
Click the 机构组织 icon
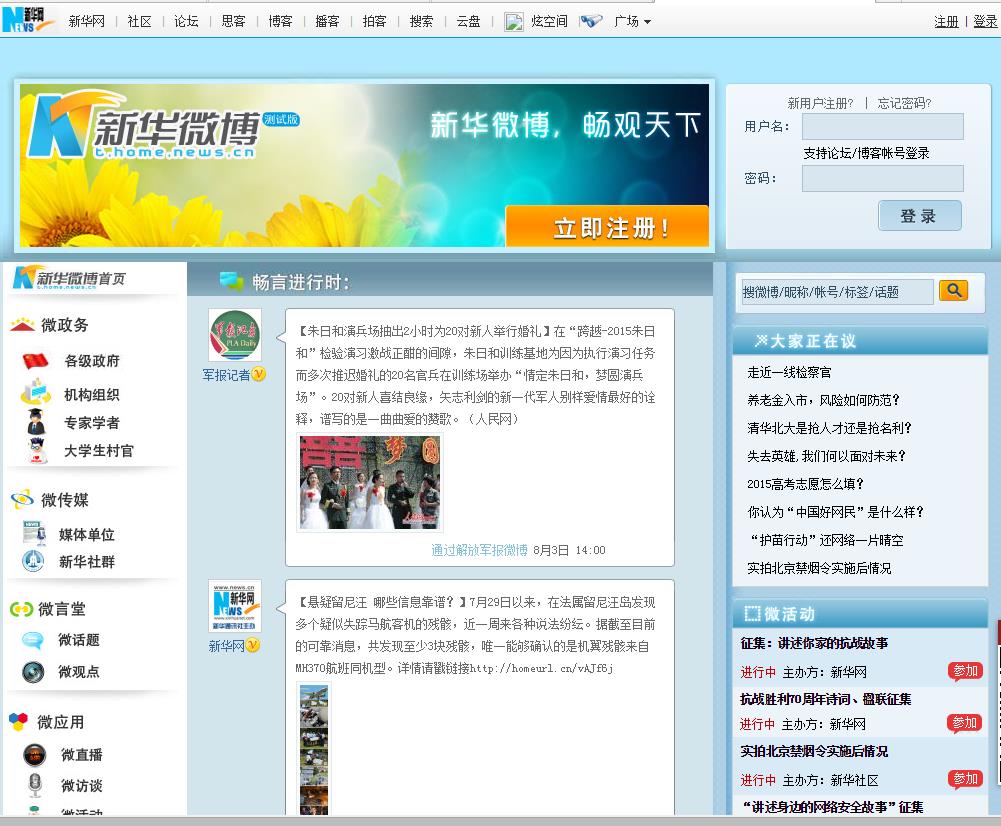click(36, 392)
